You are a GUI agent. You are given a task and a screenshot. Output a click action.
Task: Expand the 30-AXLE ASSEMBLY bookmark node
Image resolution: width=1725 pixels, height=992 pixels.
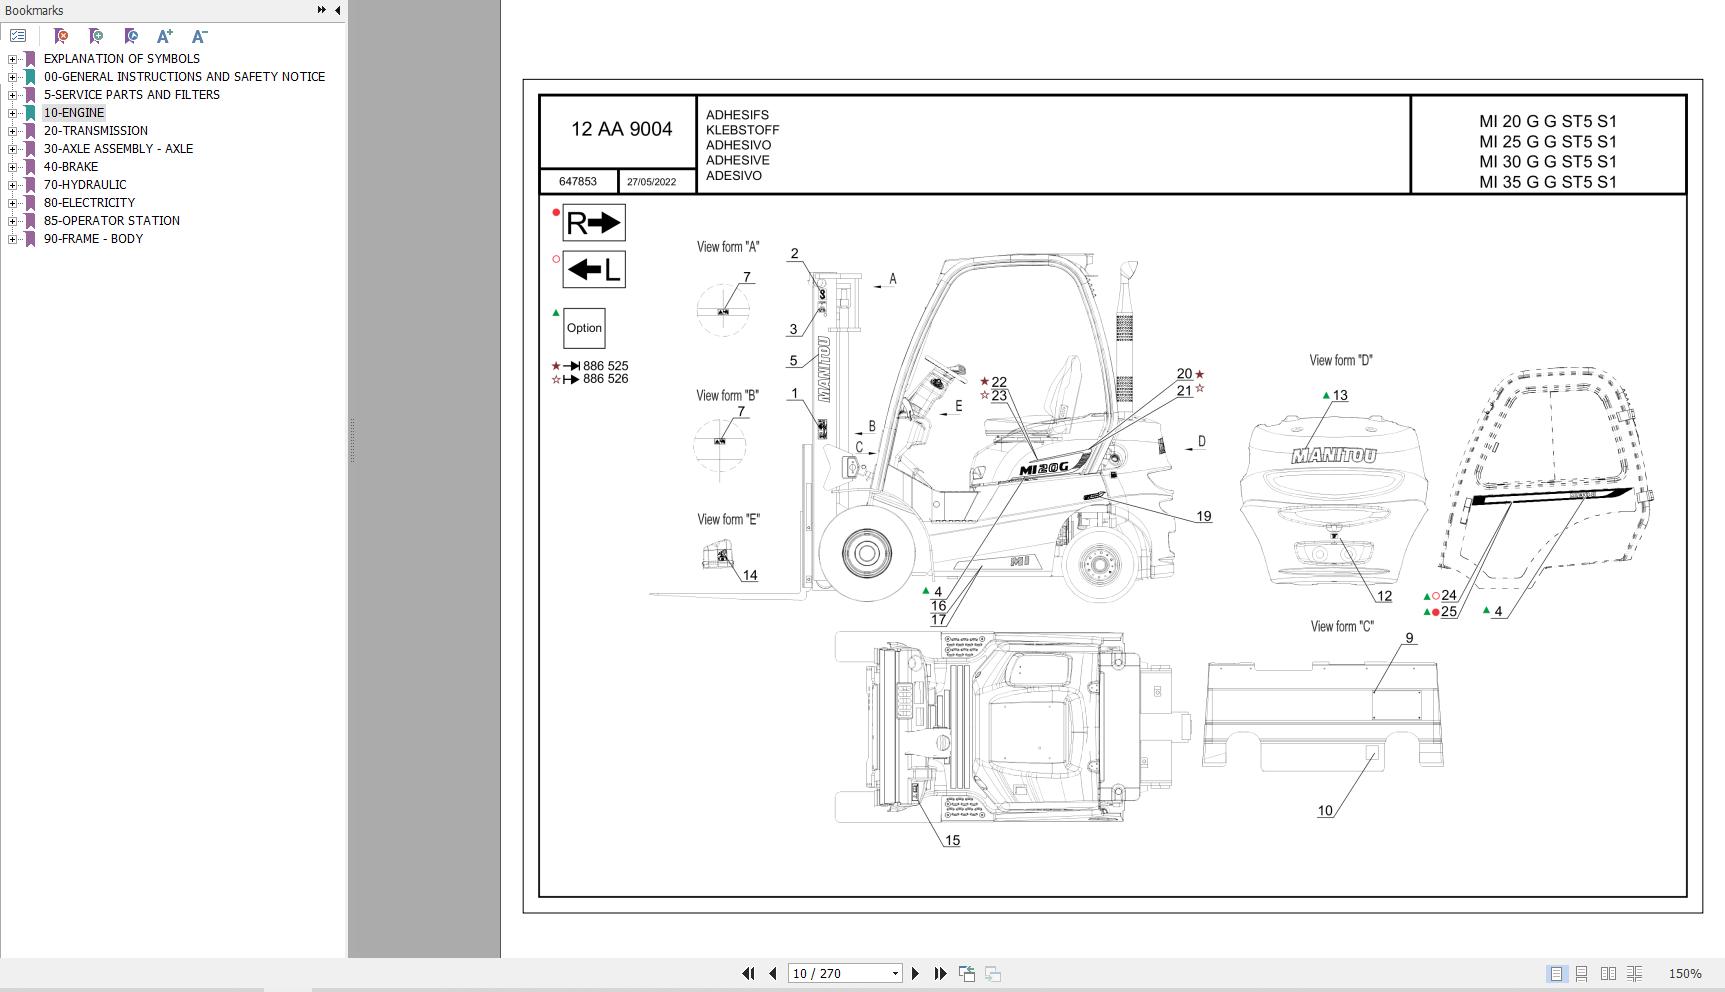(x=12, y=149)
